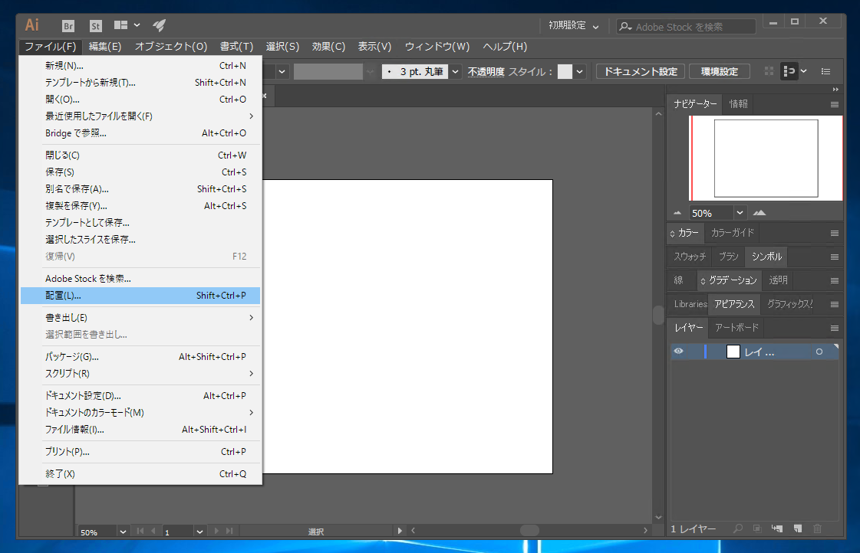Screen dimensions: 860x553
Task: Open align options dropdown arrow in control bar
Action: [804, 71]
